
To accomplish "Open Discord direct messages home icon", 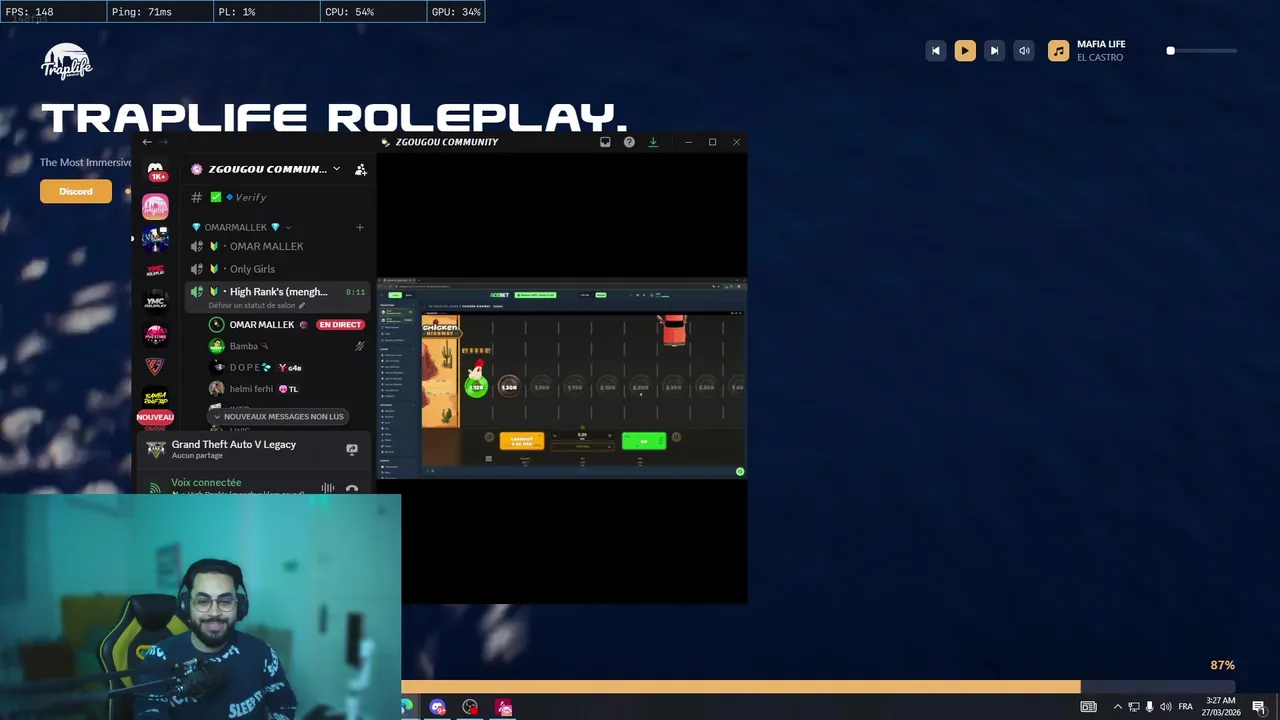I will [x=155, y=172].
